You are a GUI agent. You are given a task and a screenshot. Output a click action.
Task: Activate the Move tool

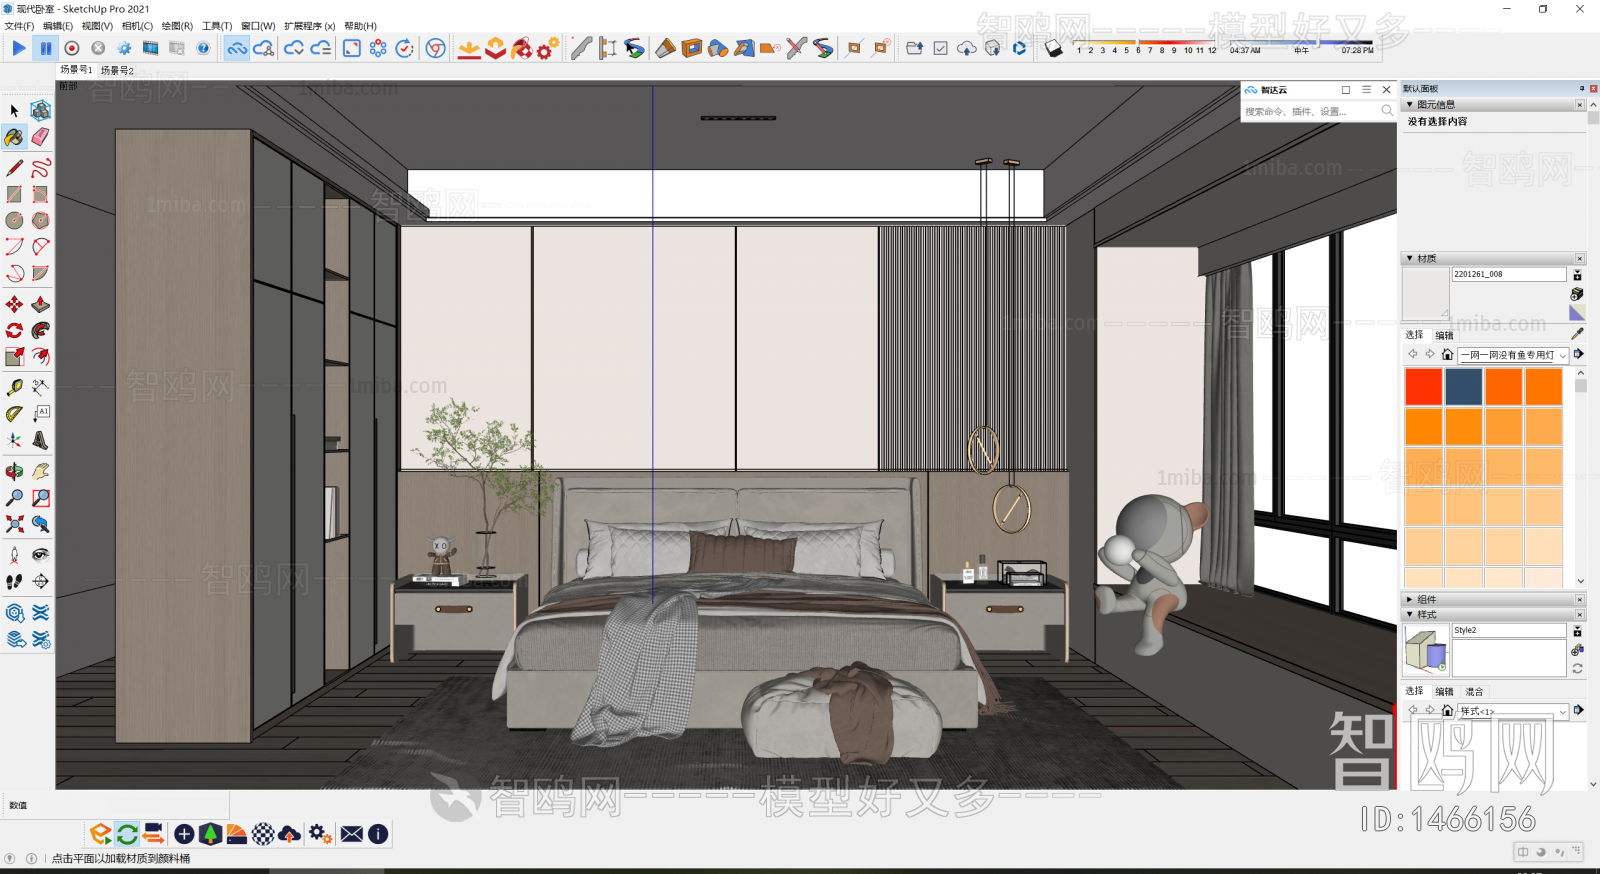click(x=14, y=304)
